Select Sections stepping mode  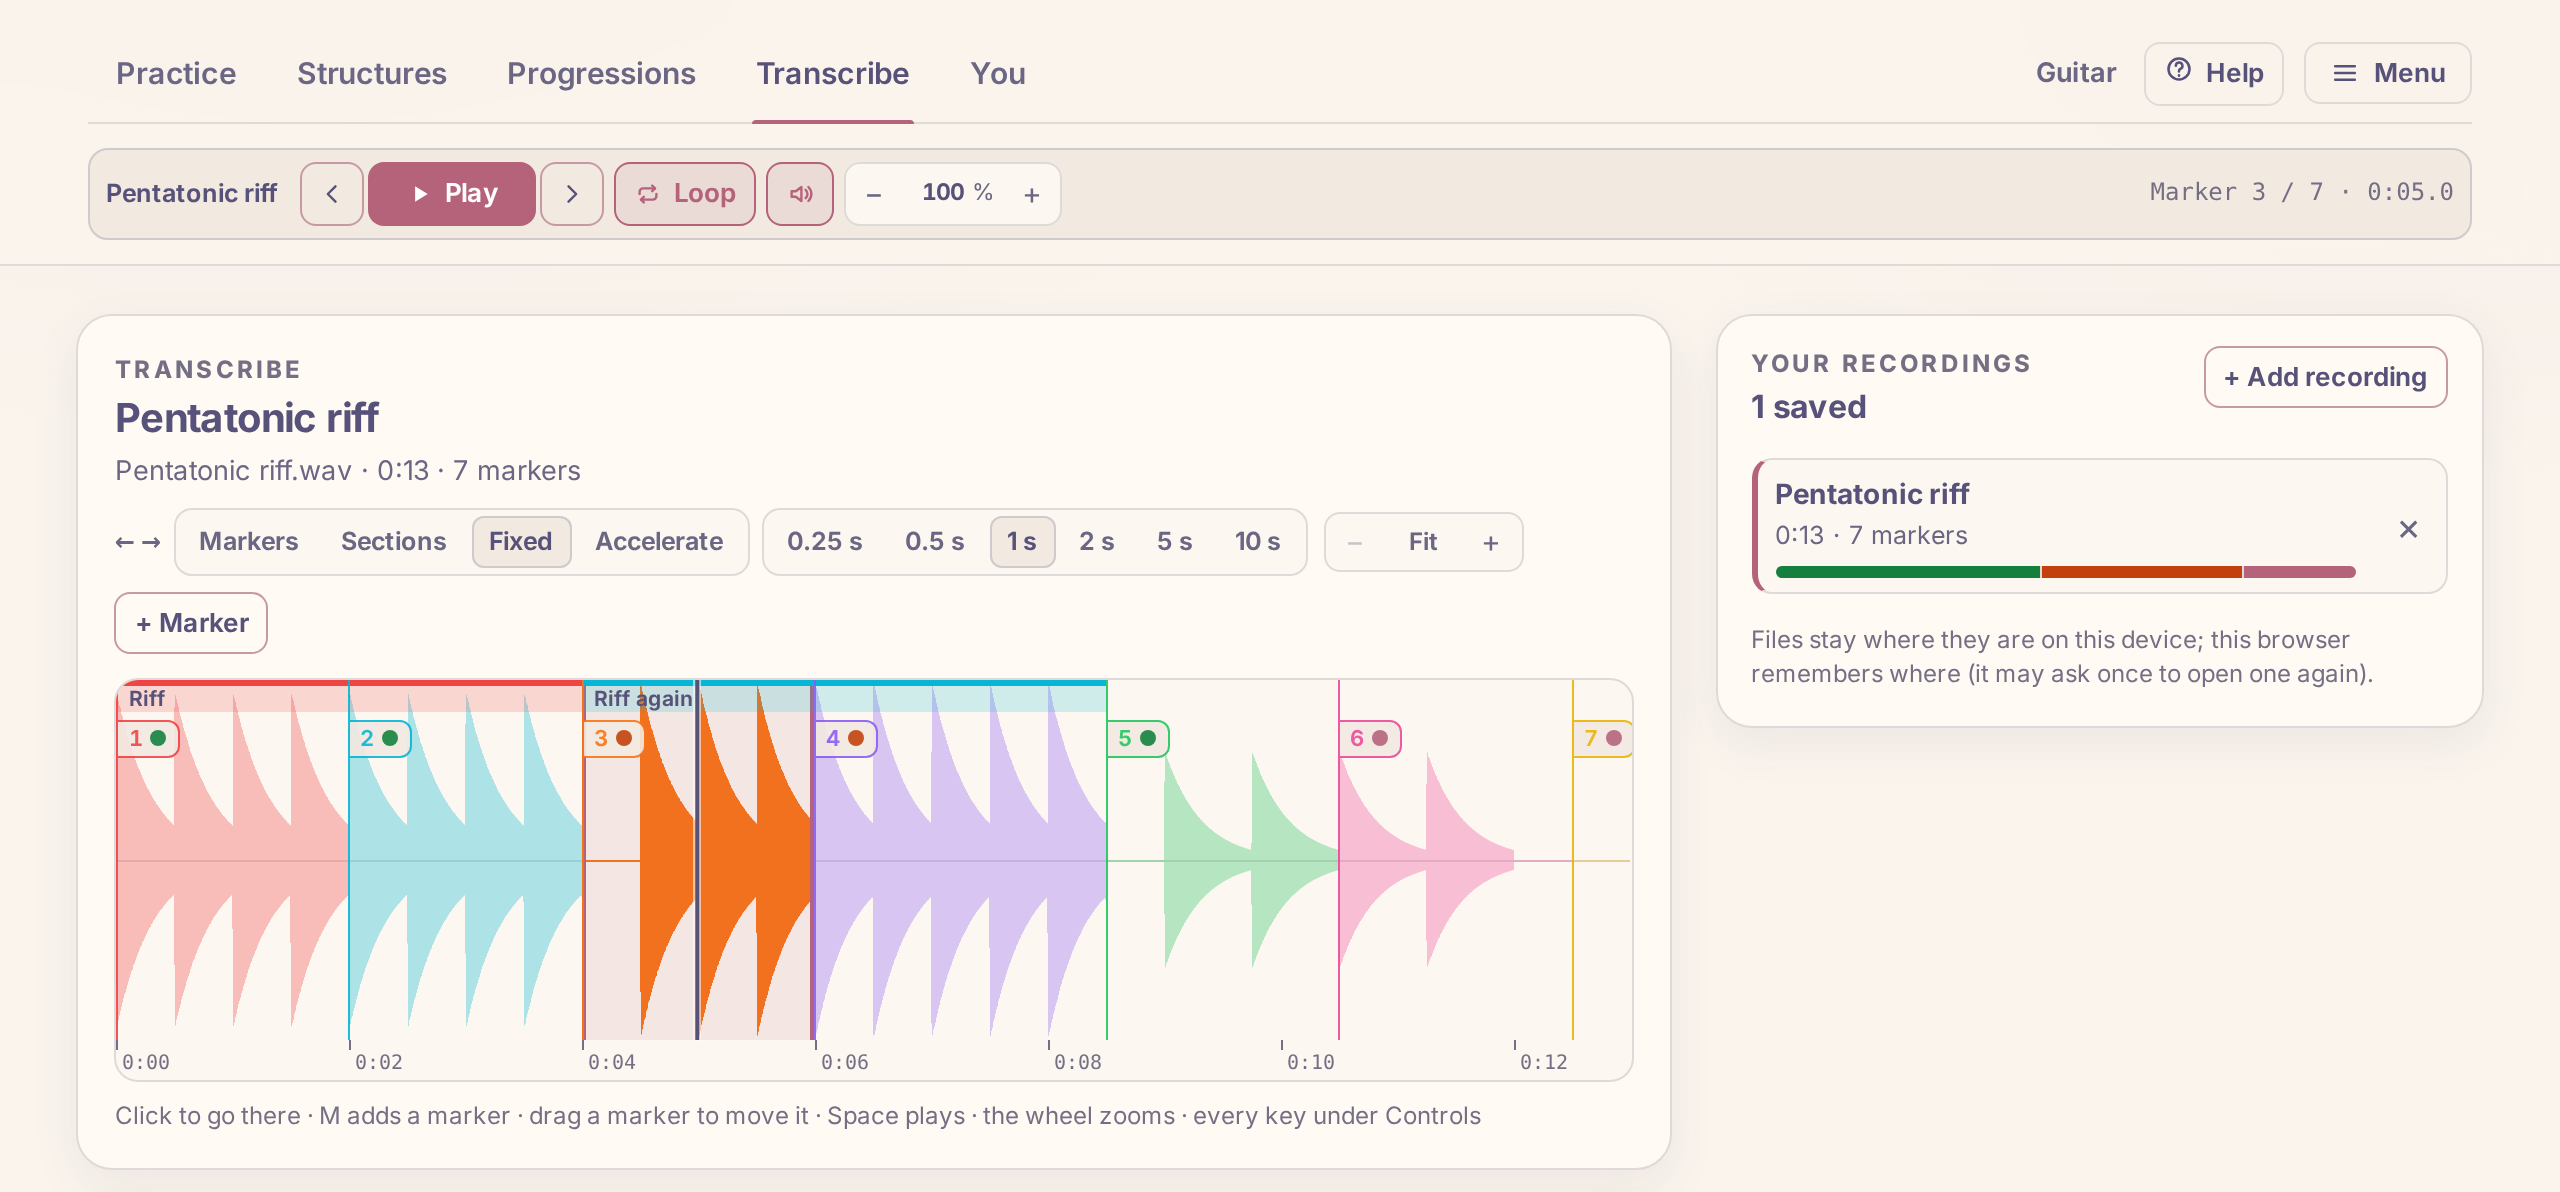[x=393, y=542]
